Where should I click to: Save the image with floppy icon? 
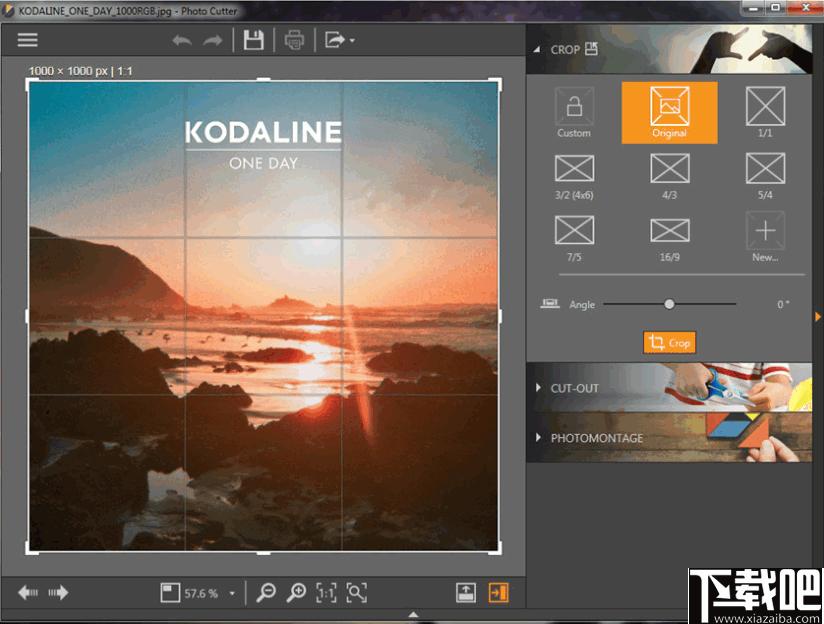(x=253, y=40)
